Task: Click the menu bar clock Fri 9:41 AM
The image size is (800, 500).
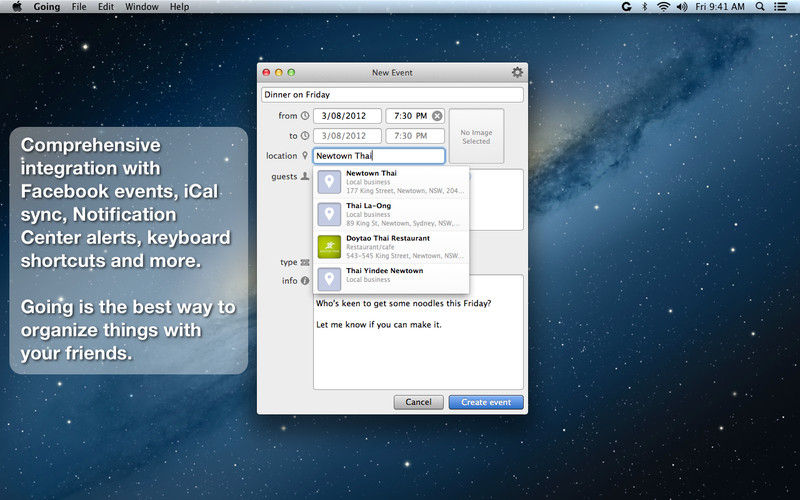Action: pos(720,7)
